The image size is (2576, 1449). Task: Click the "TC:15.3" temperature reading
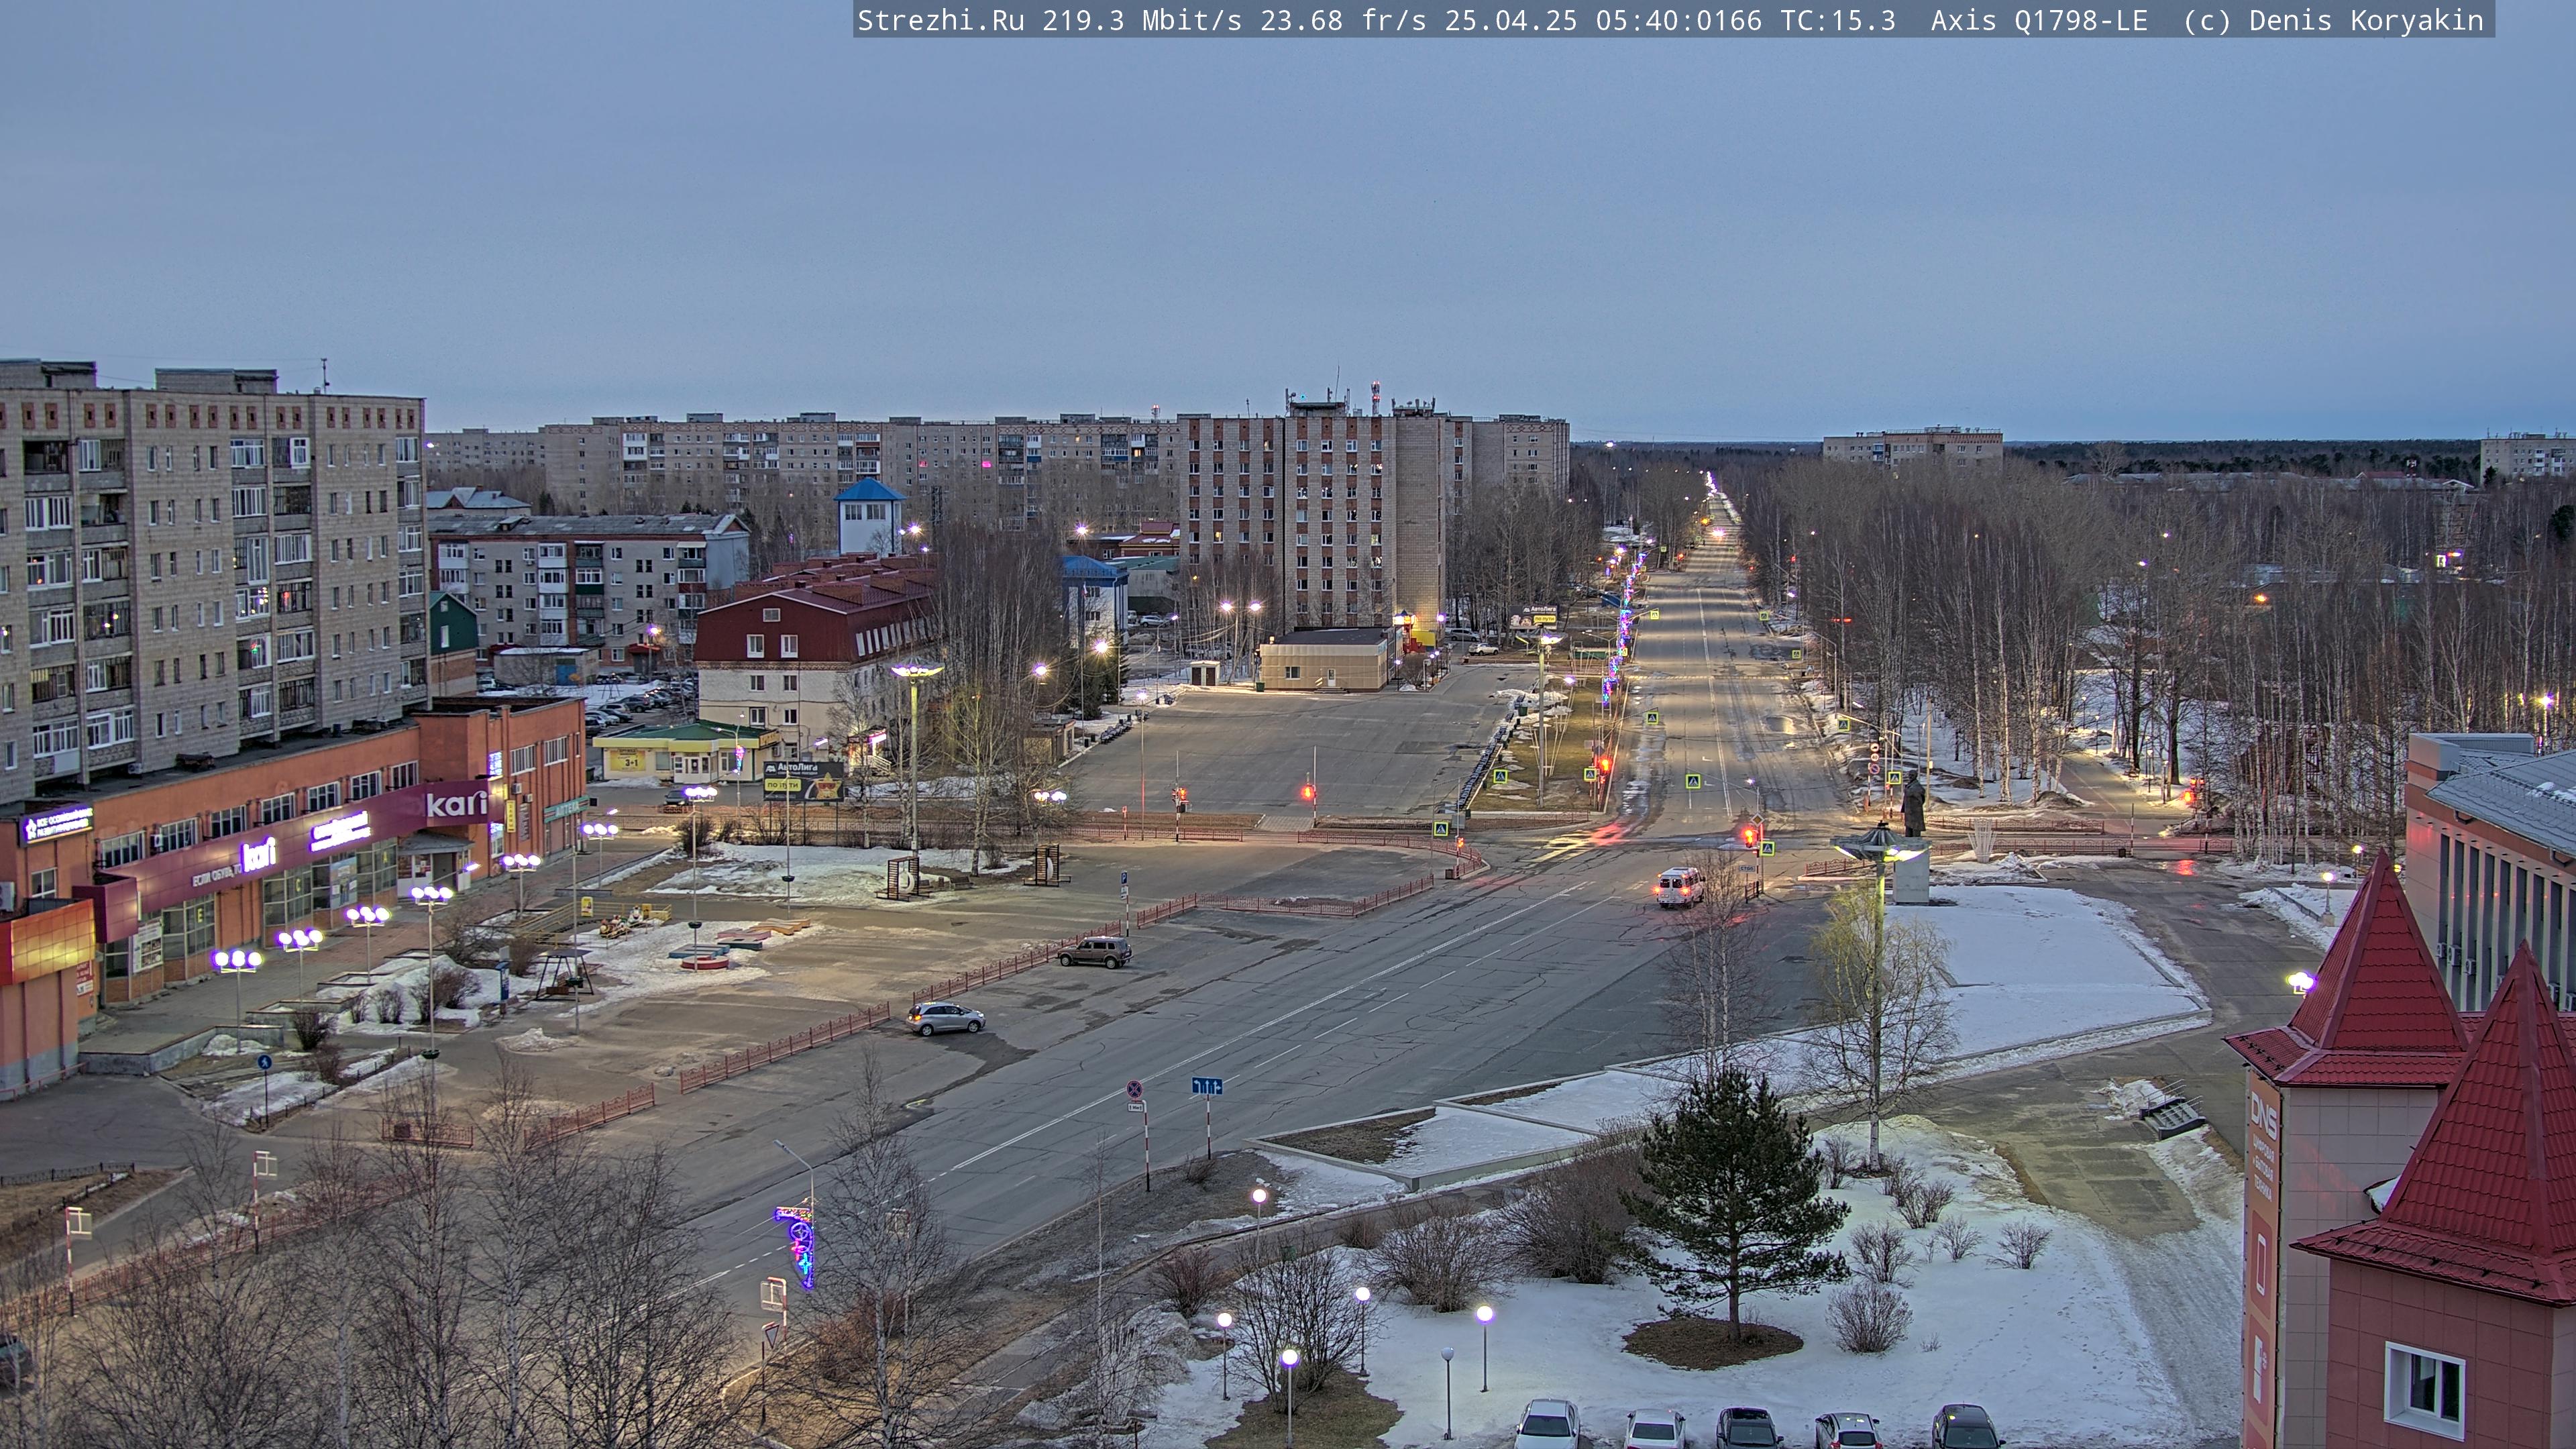1838,20
